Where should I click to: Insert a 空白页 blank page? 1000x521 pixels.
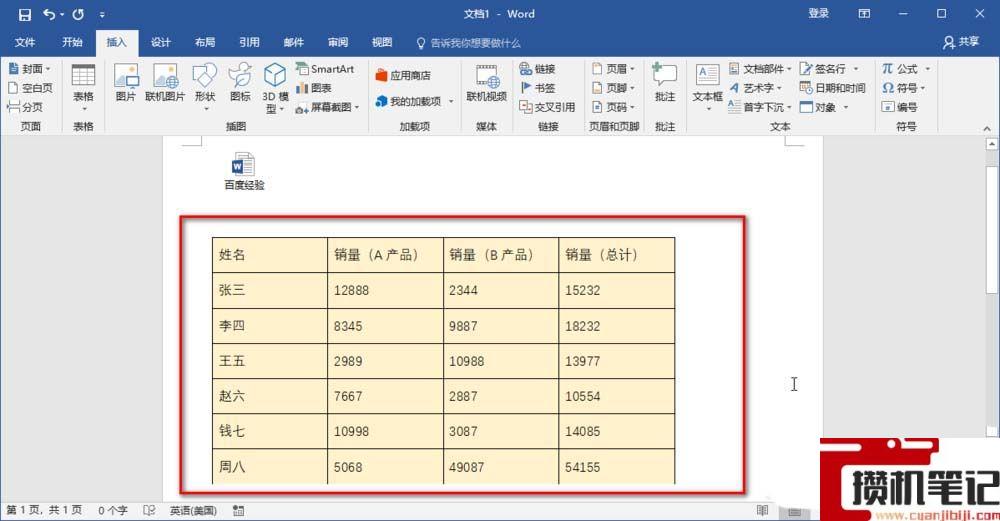tap(30, 88)
